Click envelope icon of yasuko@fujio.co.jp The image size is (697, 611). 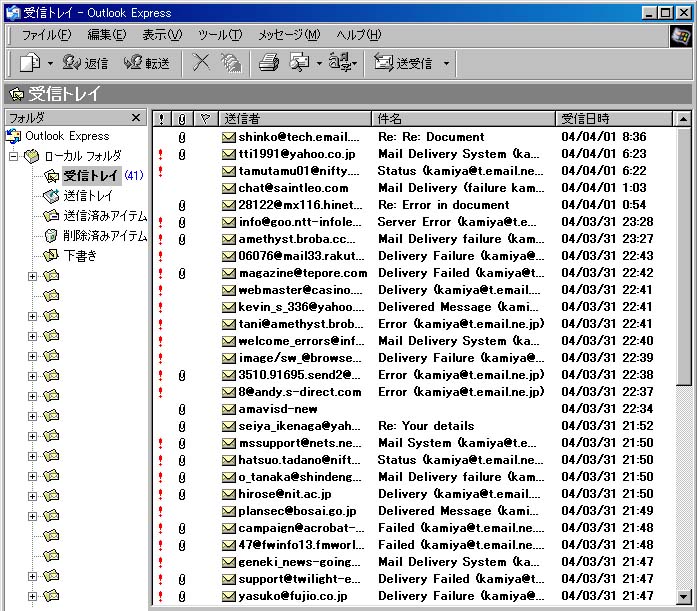228,596
